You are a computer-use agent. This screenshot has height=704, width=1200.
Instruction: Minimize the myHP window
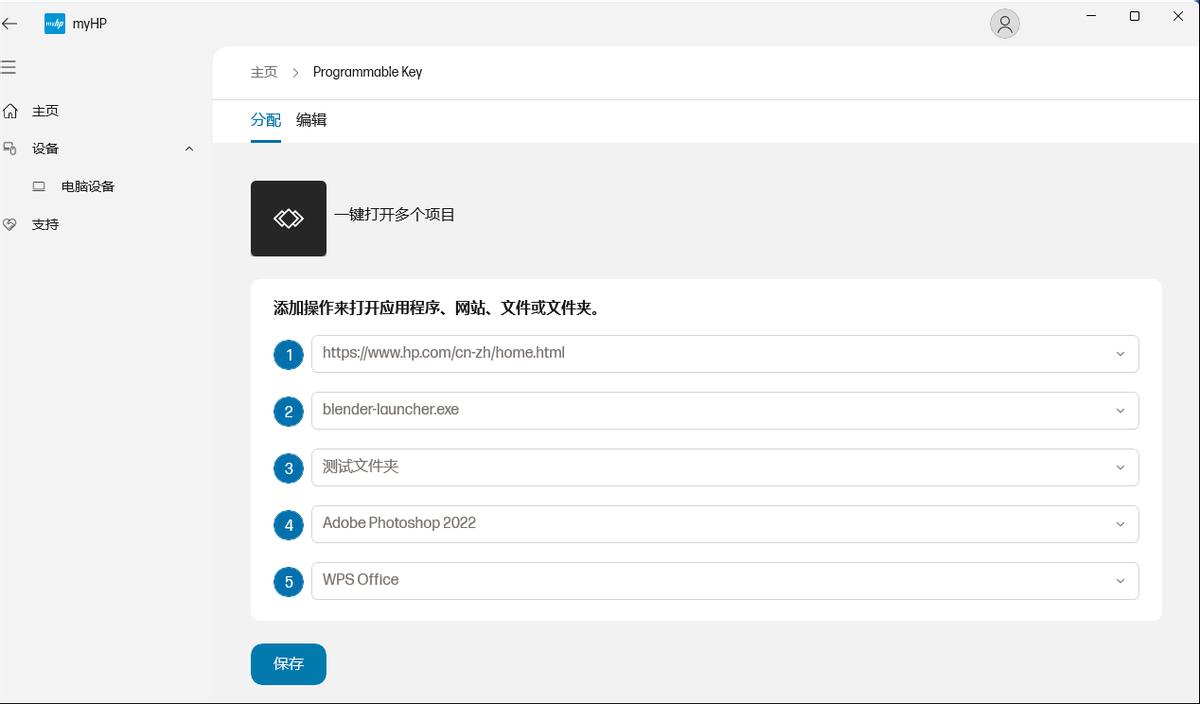(1091, 16)
